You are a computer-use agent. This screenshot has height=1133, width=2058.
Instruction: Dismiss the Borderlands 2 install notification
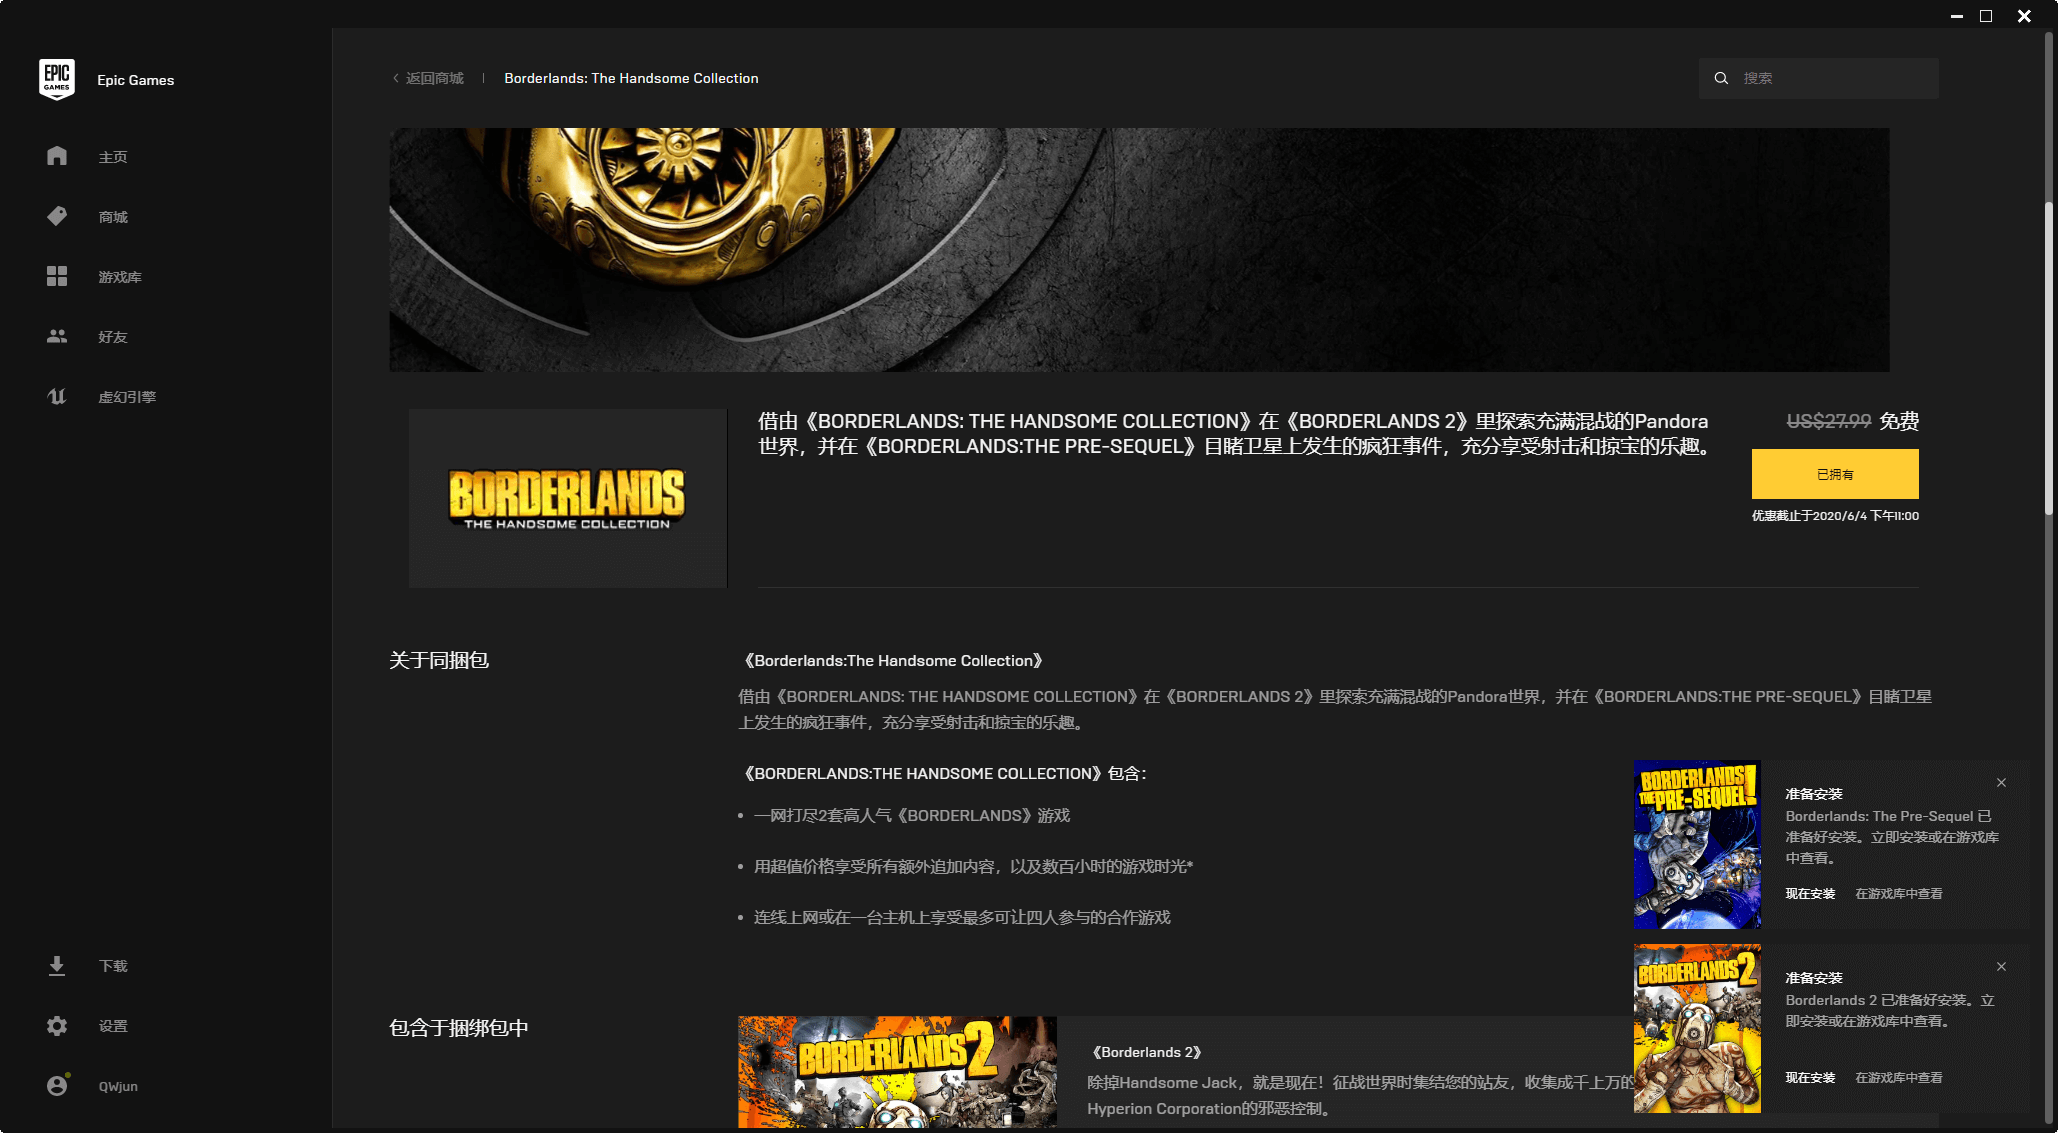click(2001, 967)
